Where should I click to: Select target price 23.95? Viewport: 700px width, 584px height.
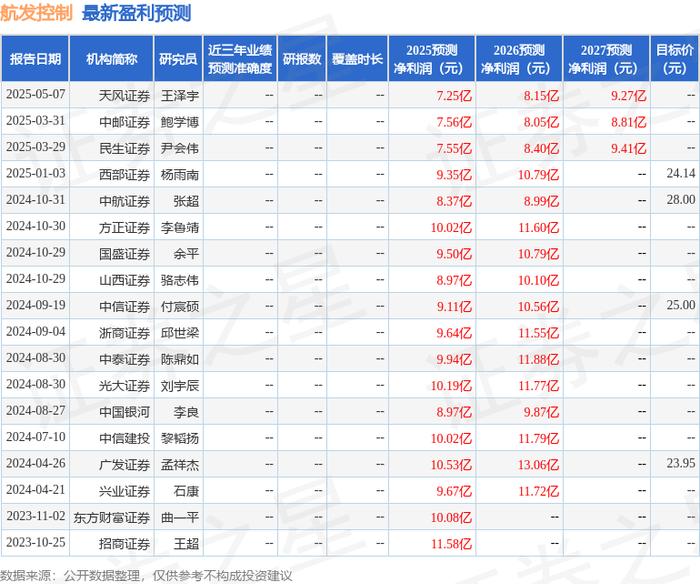click(x=681, y=463)
